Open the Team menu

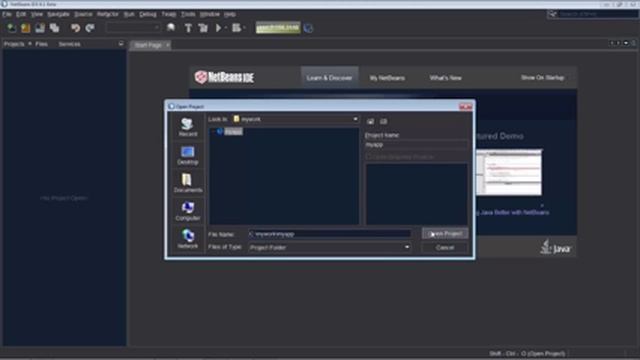pyautogui.click(x=169, y=14)
